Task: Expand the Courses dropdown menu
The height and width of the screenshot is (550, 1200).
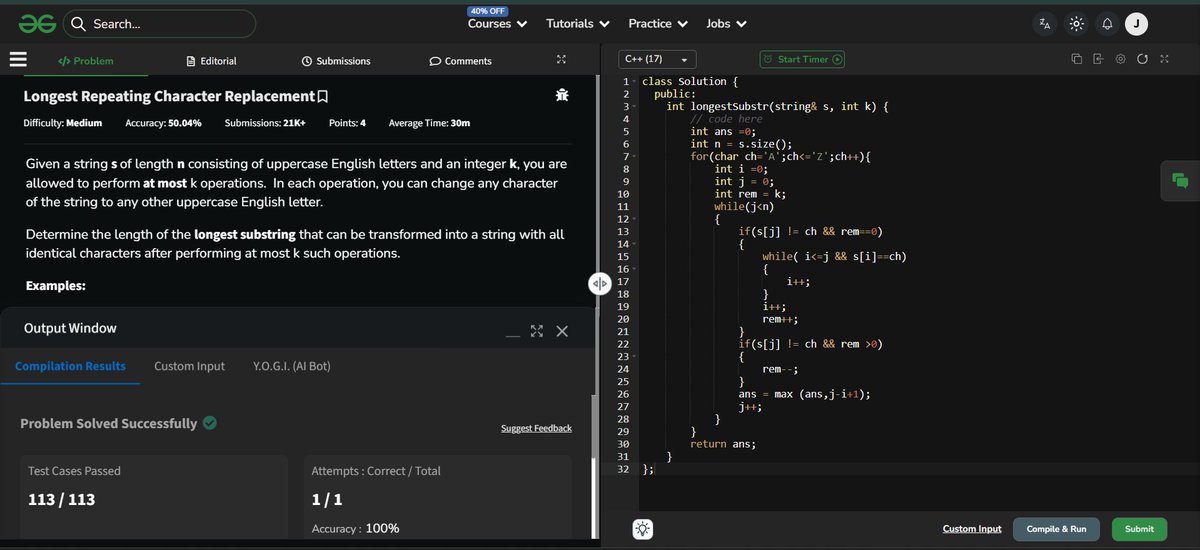Action: [x=497, y=23]
